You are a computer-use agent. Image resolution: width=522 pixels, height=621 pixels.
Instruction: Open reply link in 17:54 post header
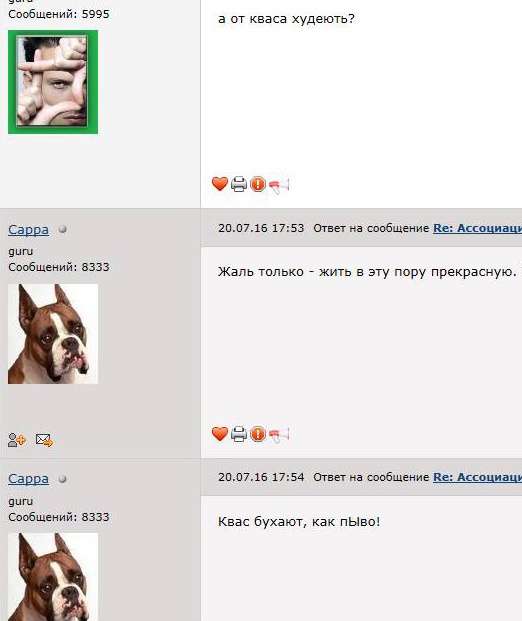pyautogui.click(x=477, y=477)
